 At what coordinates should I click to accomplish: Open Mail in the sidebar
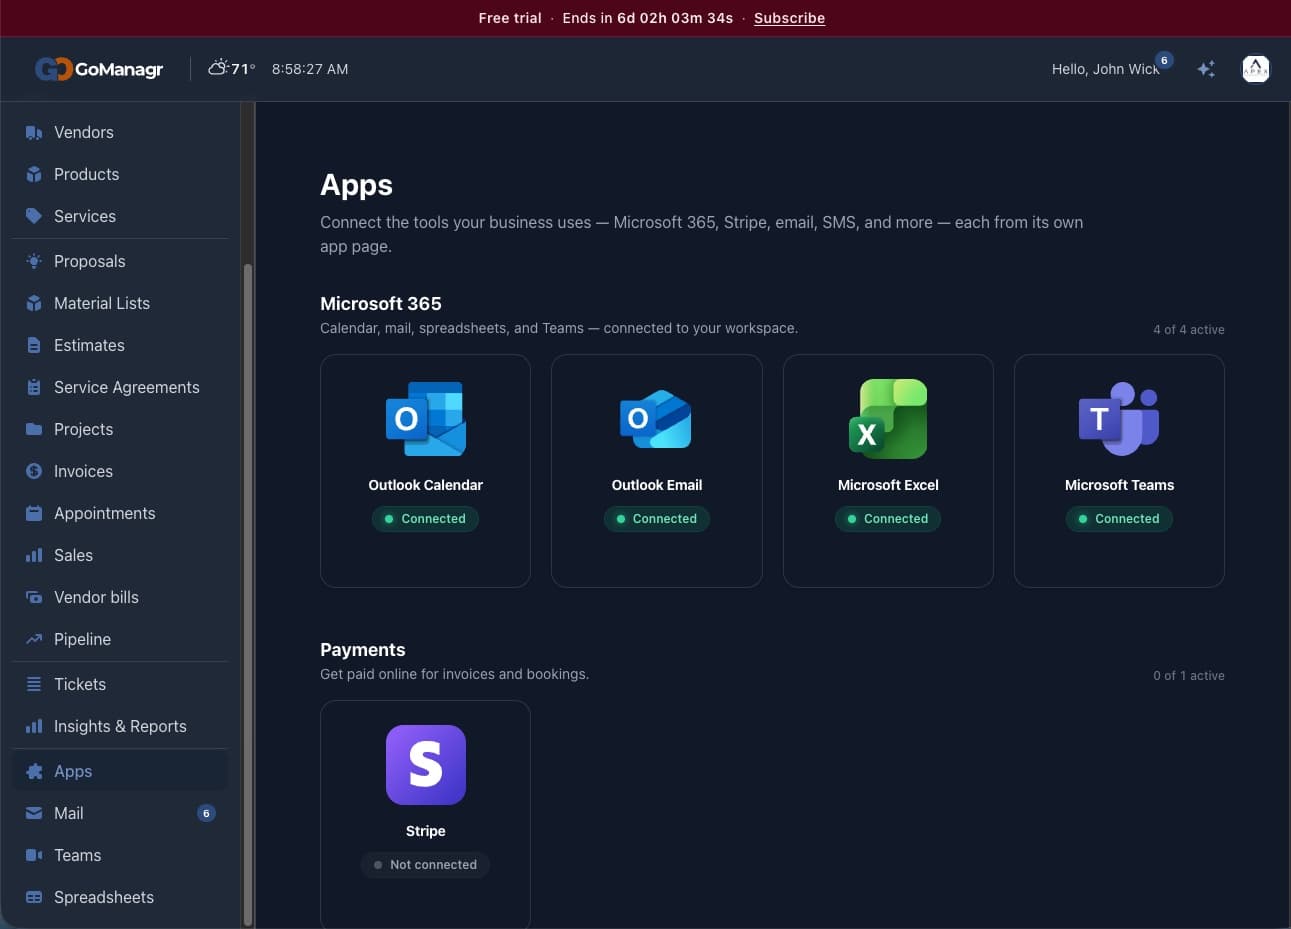coord(120,813)
